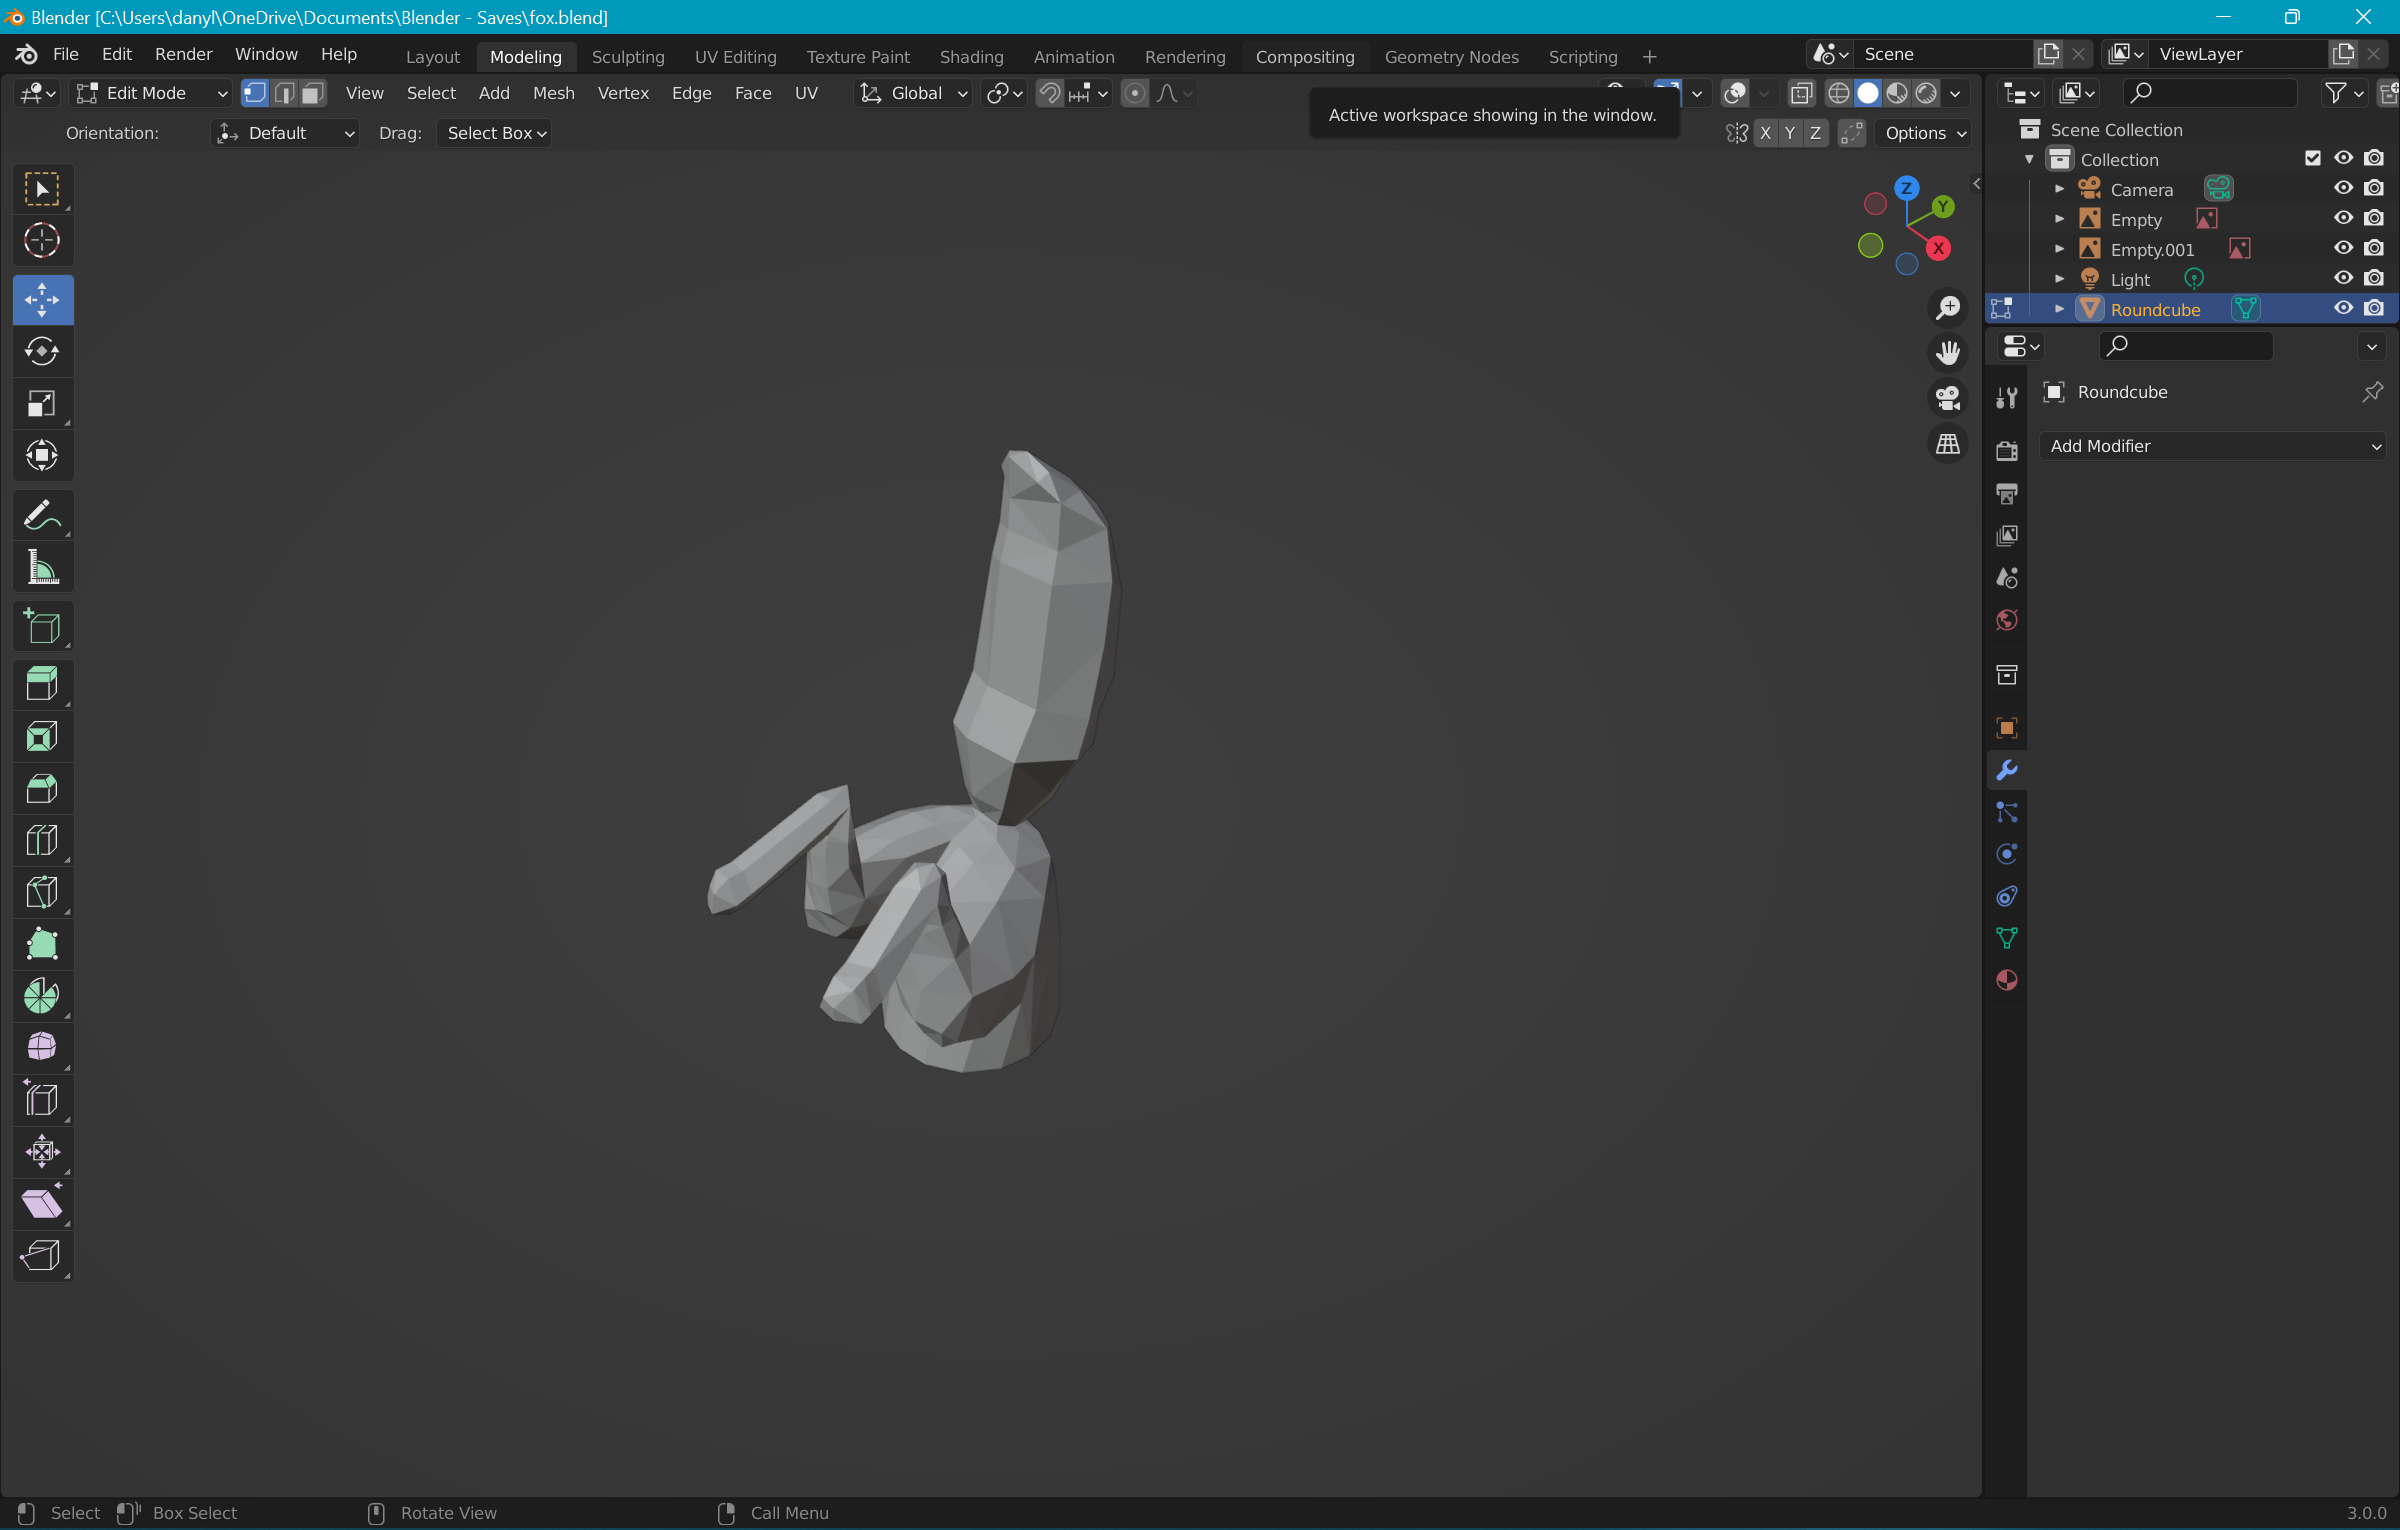Select the Measure tool icon
Viewport: 2400px width, 1530px height.
tap(42, 568)
